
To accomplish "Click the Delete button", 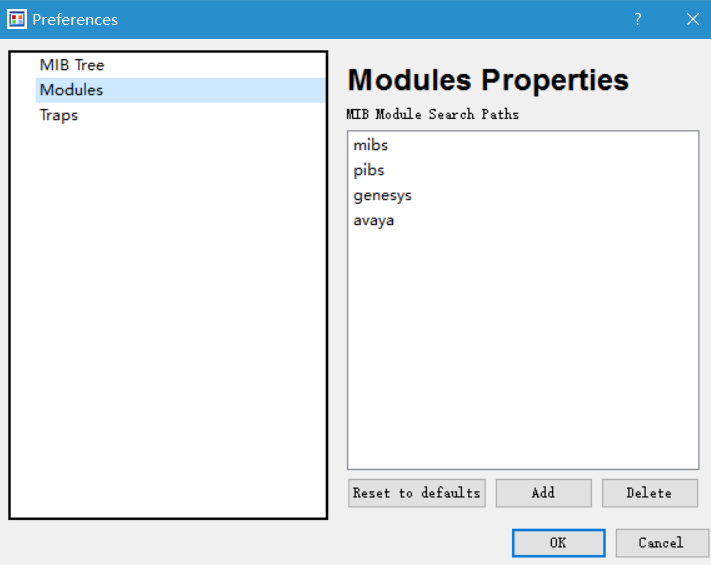I will point(649,493).
